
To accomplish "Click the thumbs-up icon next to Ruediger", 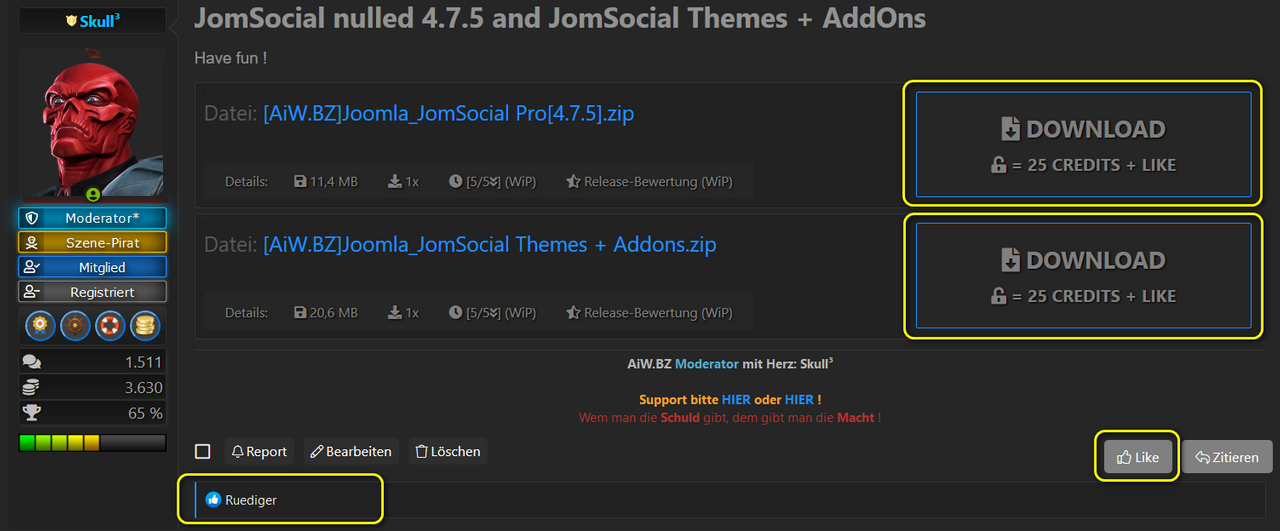I will tap(213, 499).
